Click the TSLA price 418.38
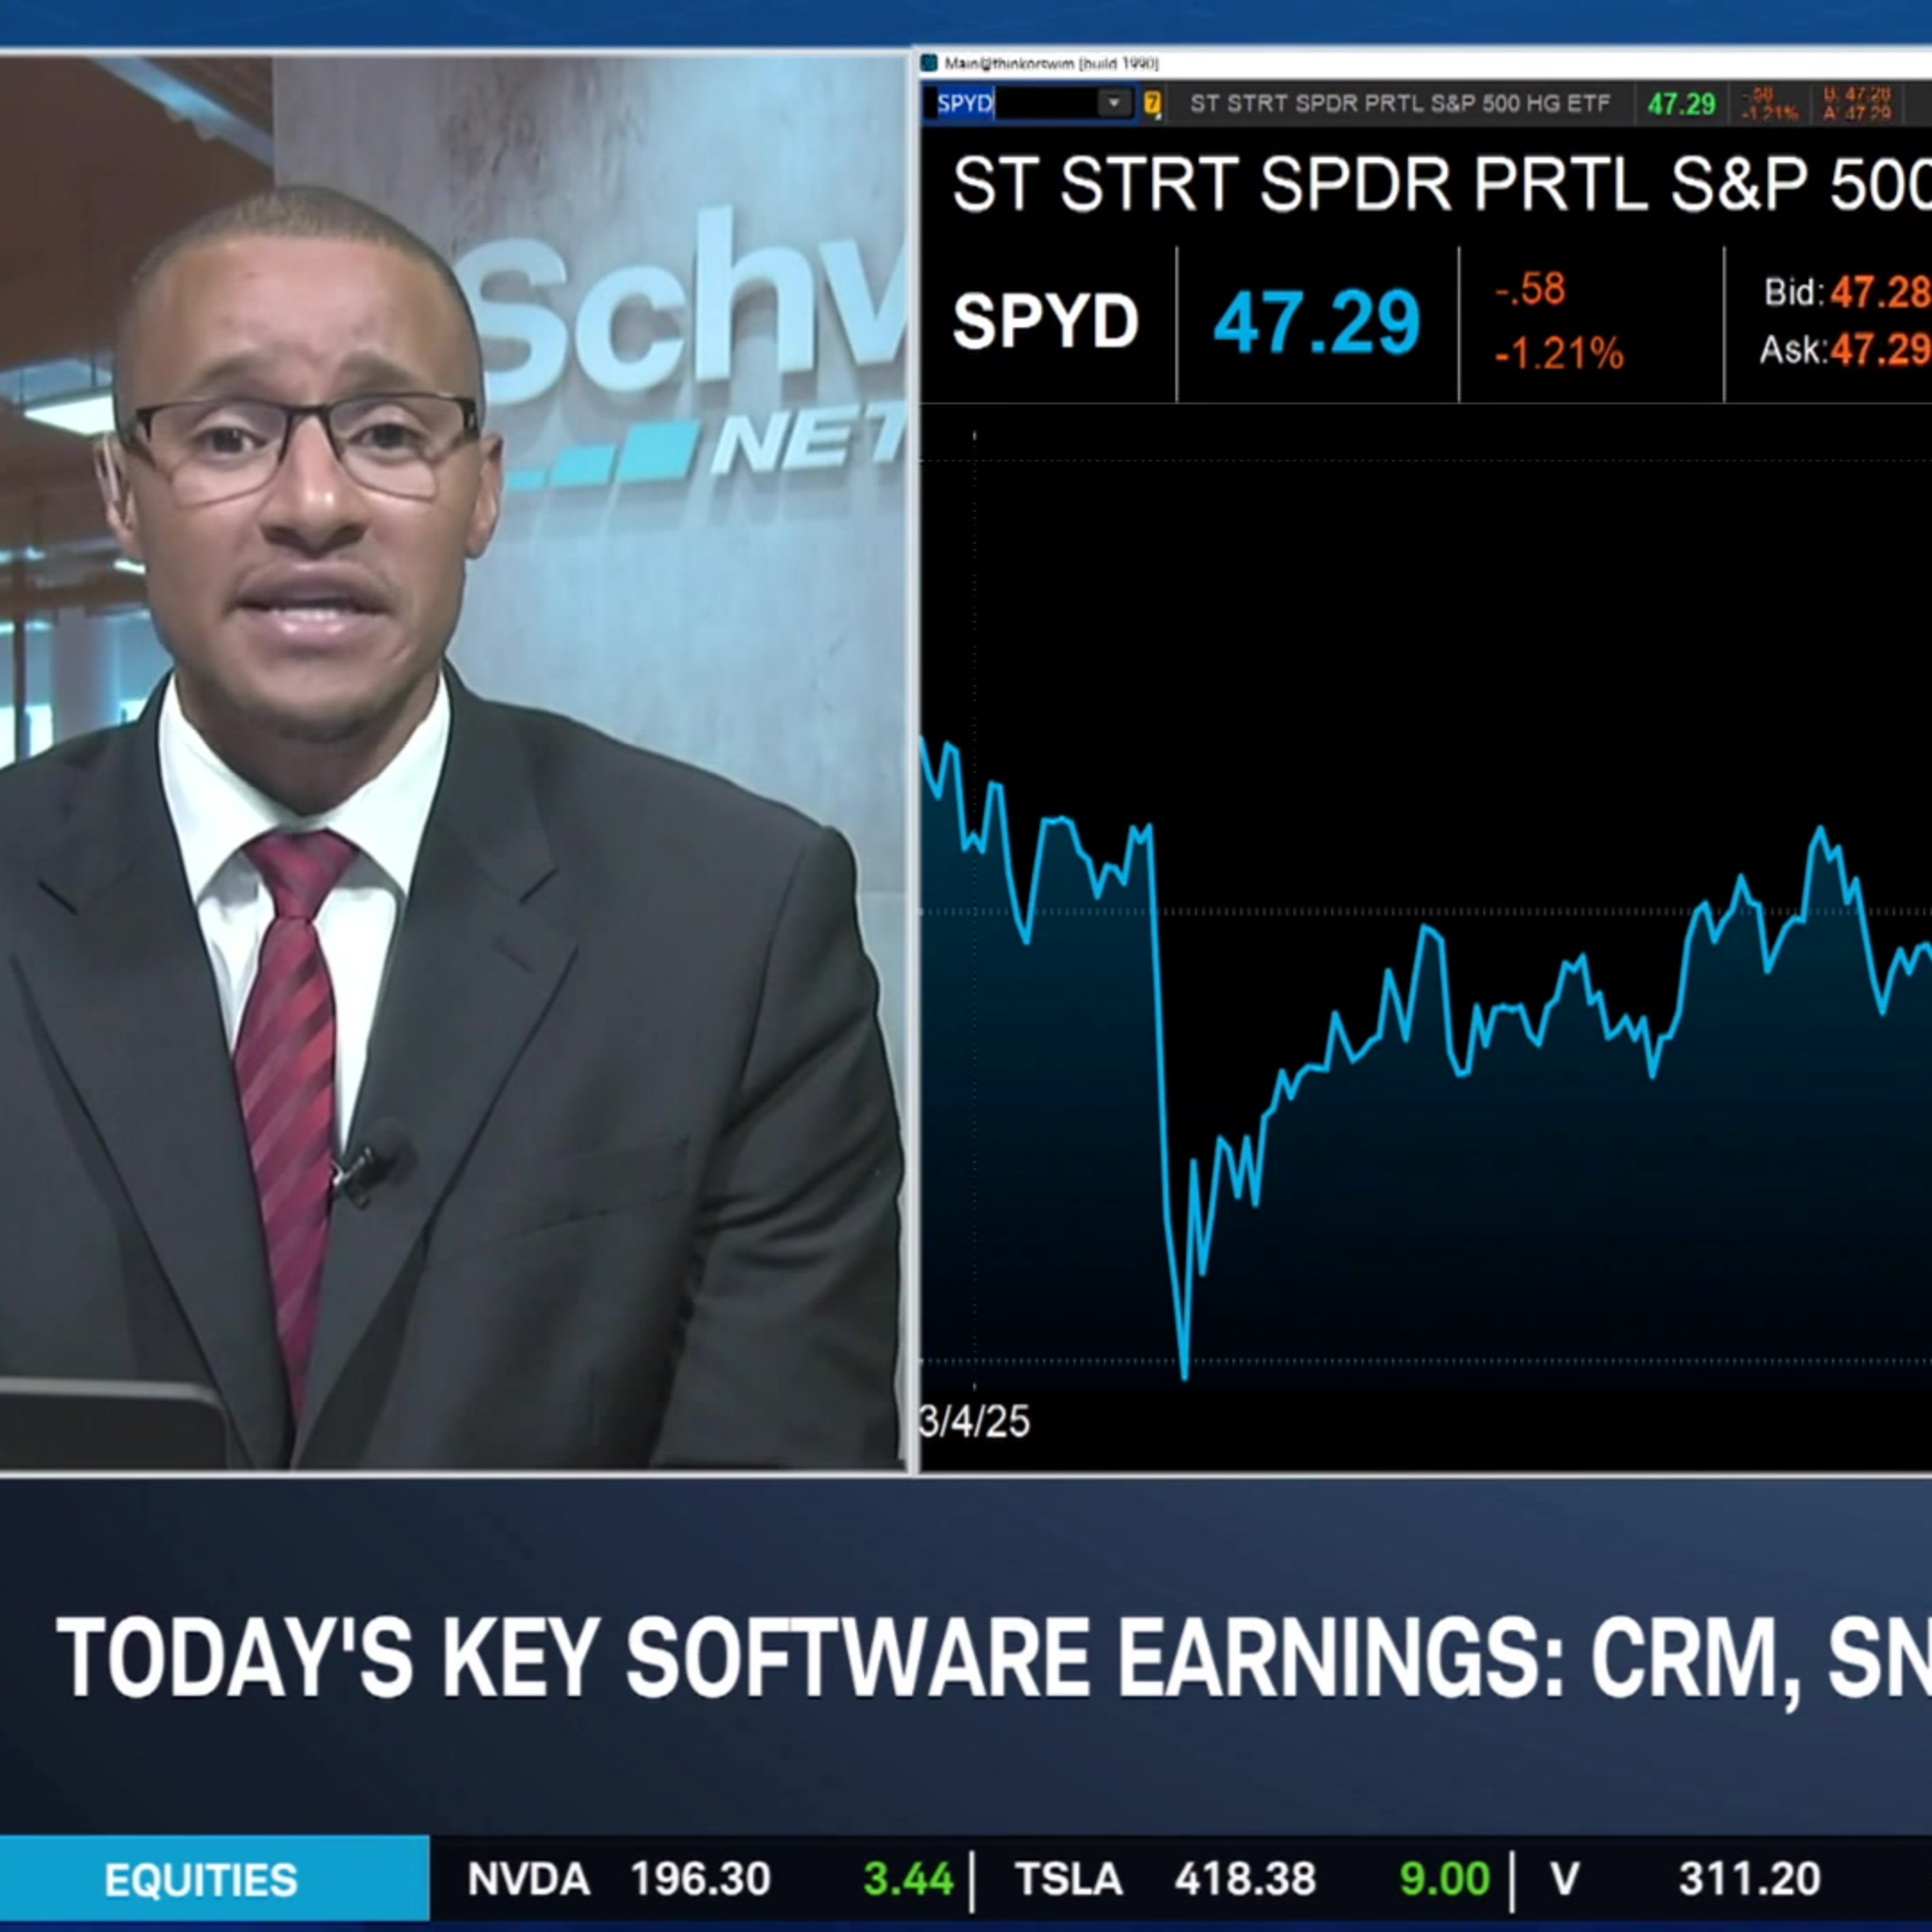The height and width of the screenshot is (1932, 1932). point(1245,1880)
